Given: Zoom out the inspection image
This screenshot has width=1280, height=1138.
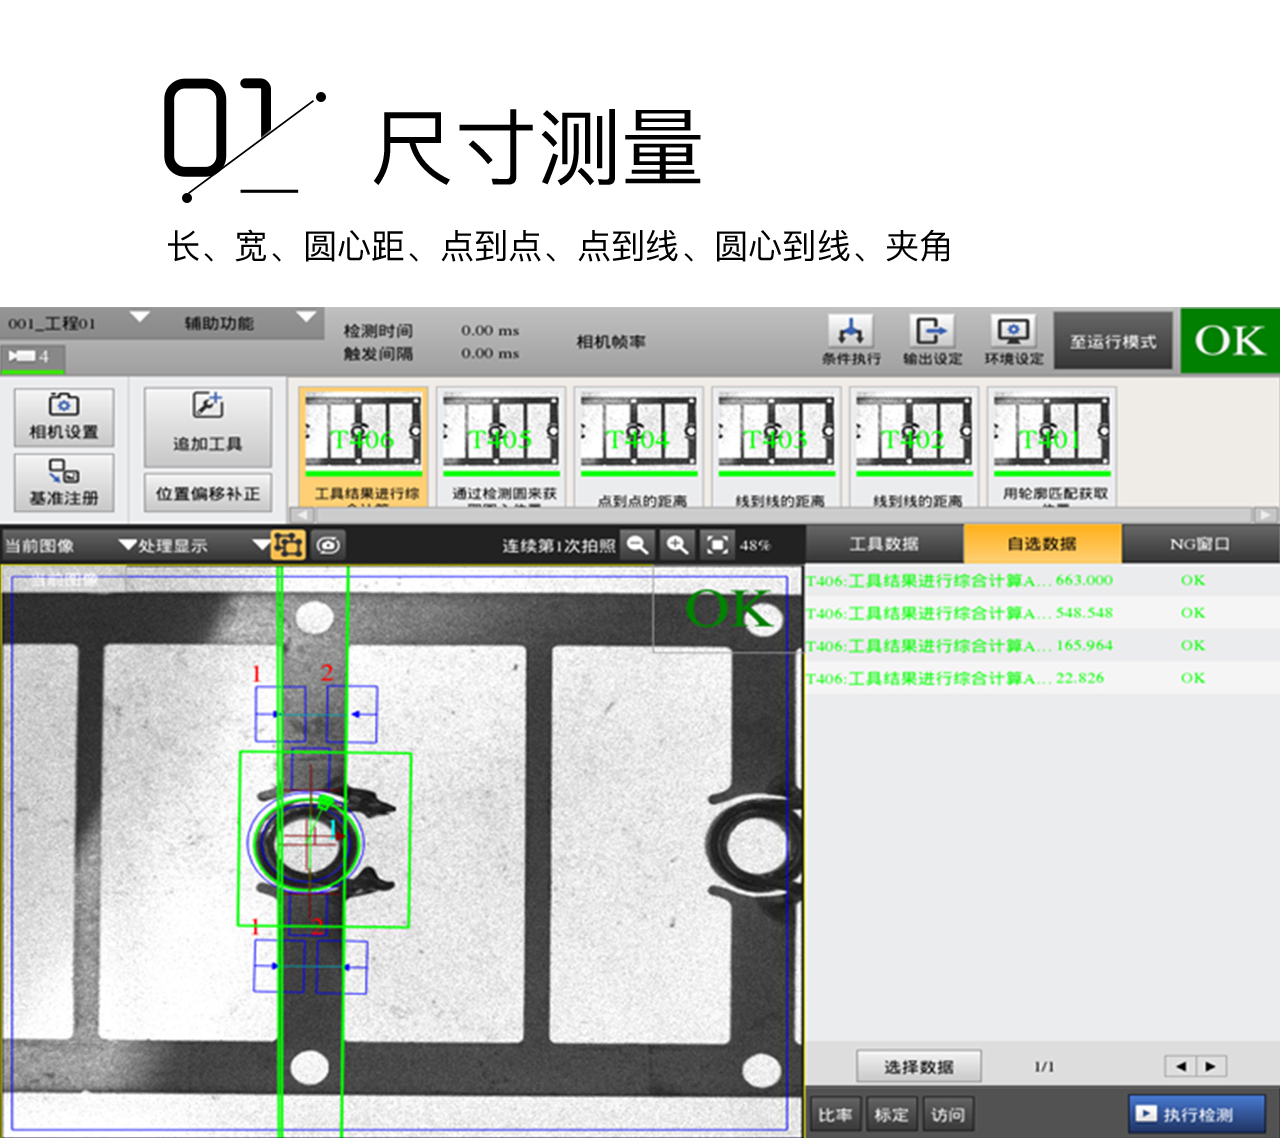Looking at the screenshot, I should pos(637,545).
